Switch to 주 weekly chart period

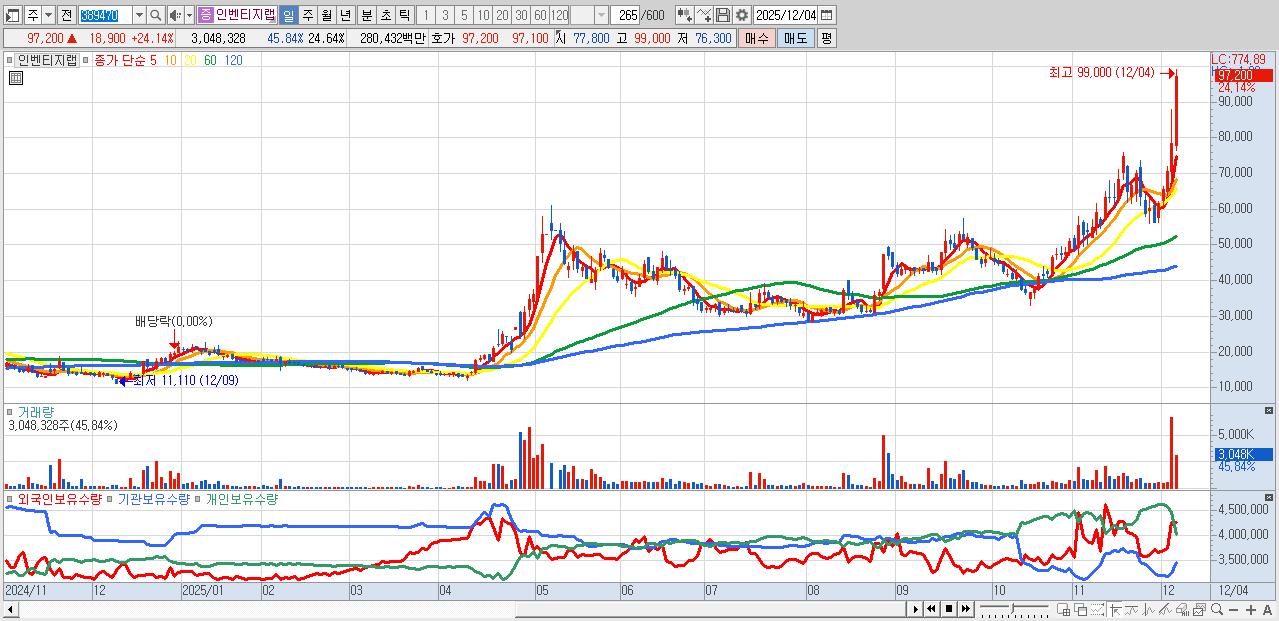click(307, 15)
